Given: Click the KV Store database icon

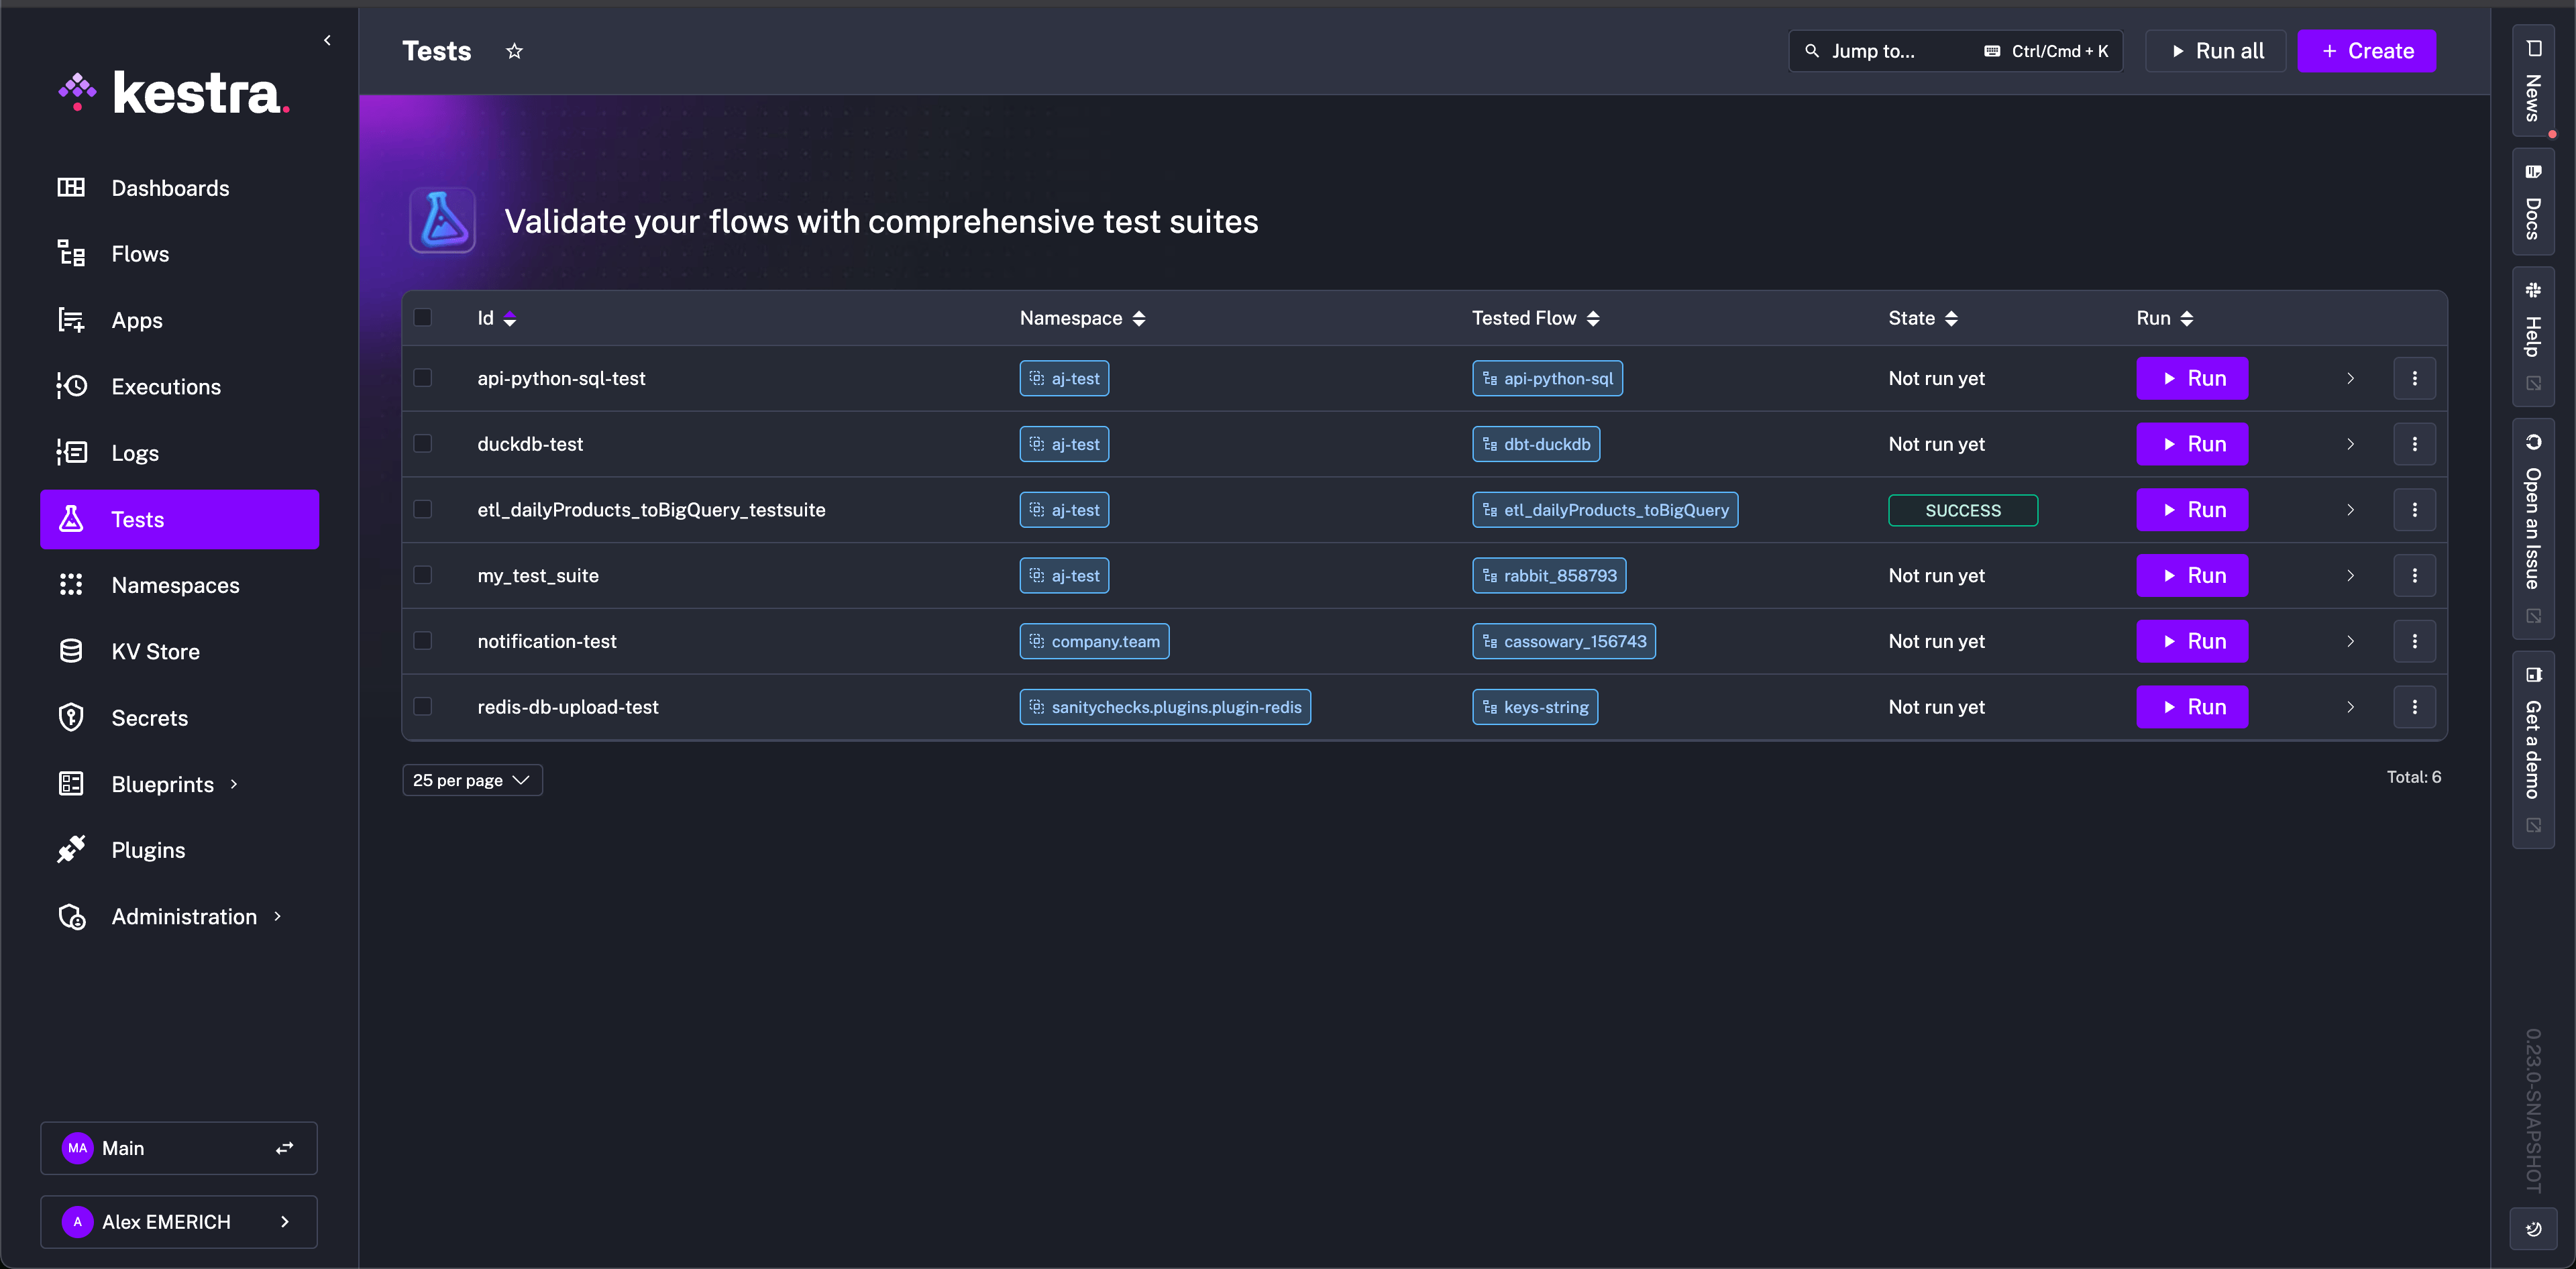Looking at the screenshot, I should [71, 651].
